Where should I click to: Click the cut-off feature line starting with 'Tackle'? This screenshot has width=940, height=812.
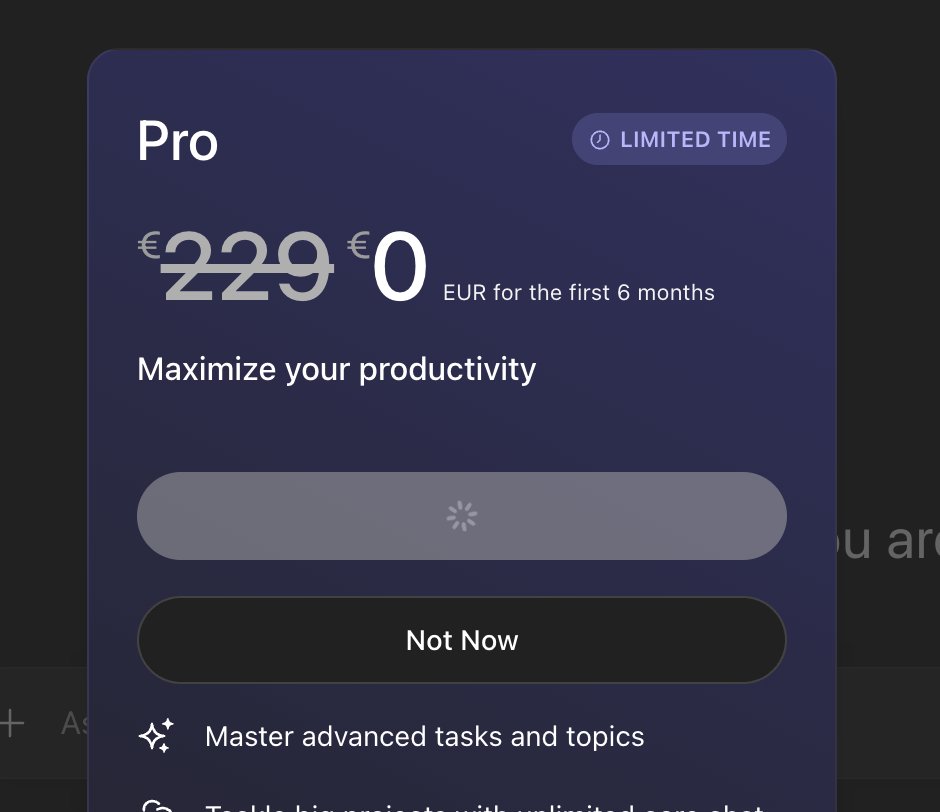click(484, 806)
